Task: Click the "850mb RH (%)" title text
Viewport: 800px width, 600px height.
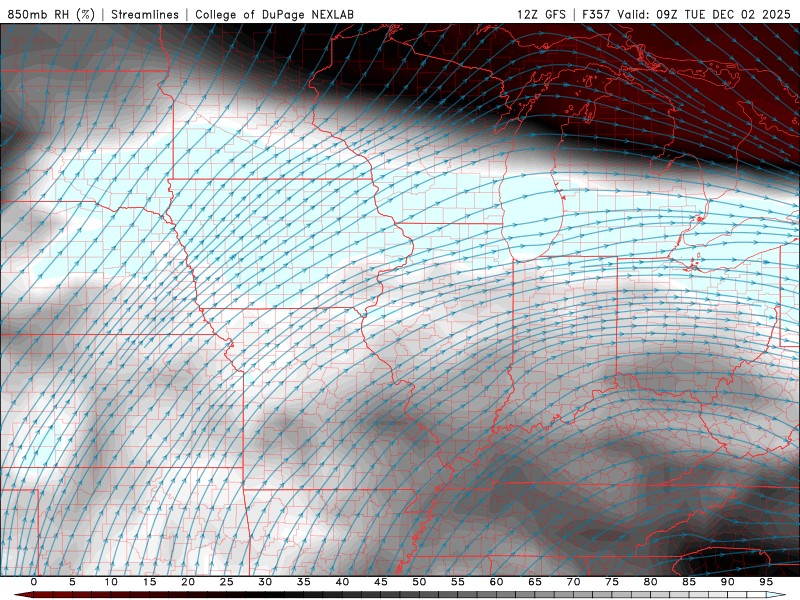Action: click(51, 14)
